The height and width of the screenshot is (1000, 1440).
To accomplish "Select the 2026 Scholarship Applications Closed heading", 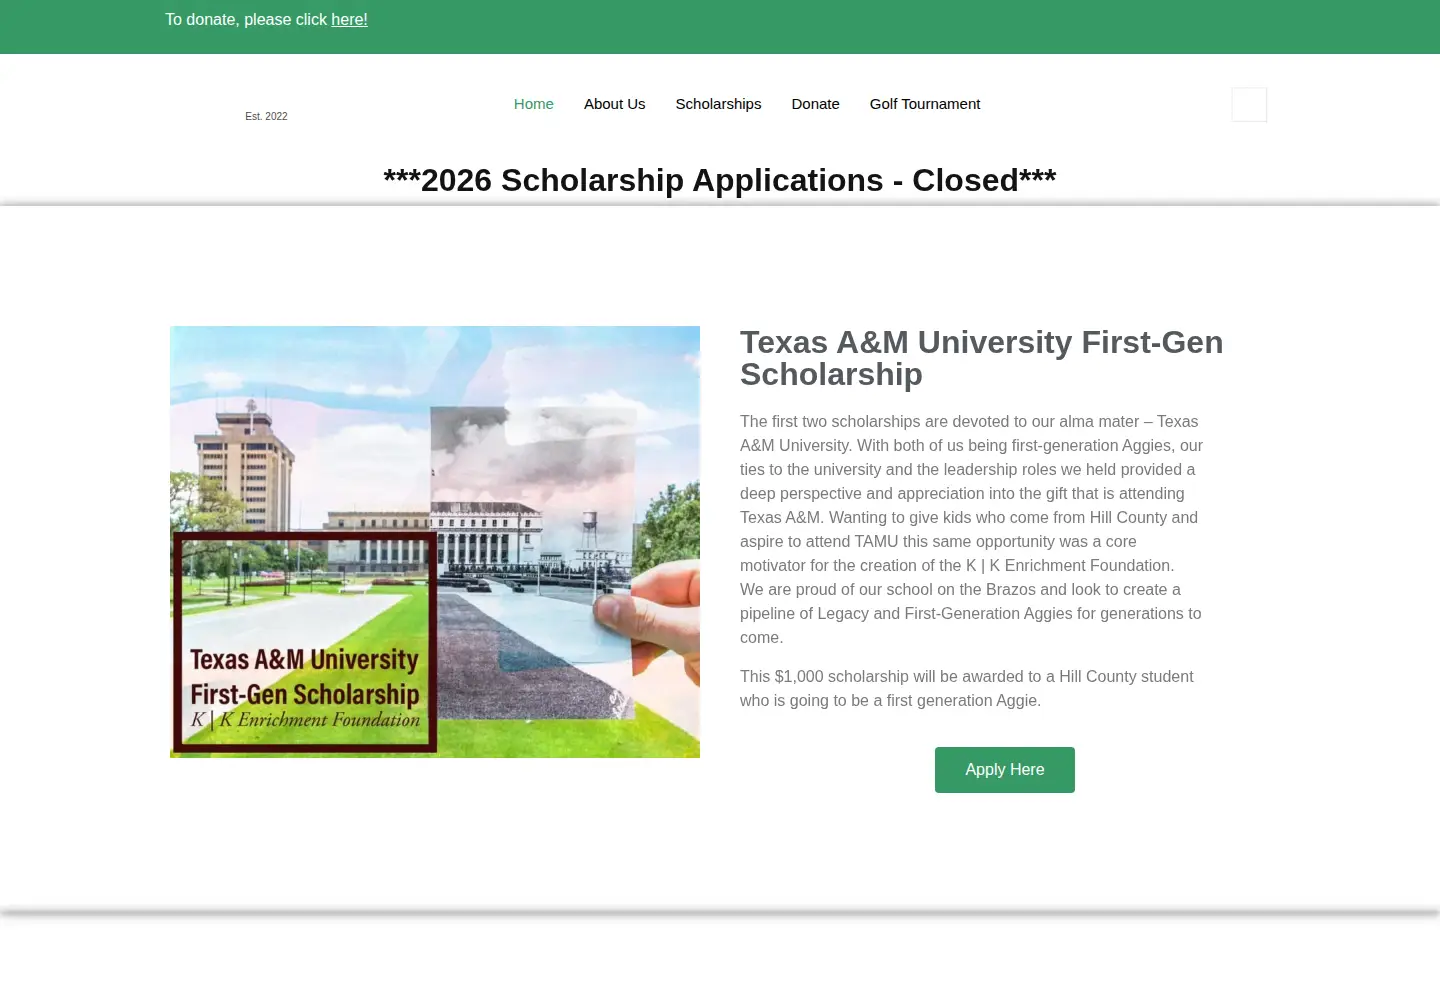I will pyautogui.click(x=720, y=180).
